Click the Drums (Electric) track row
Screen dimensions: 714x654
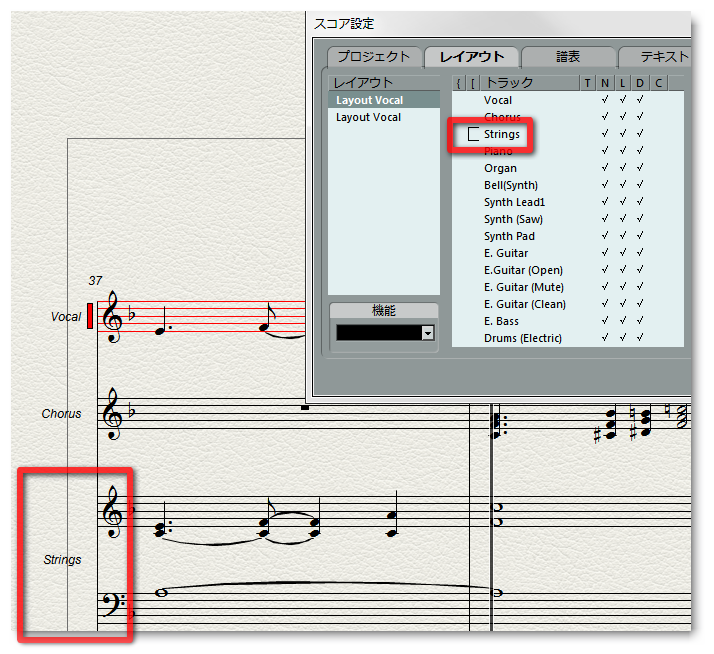(x=568, y=338)
